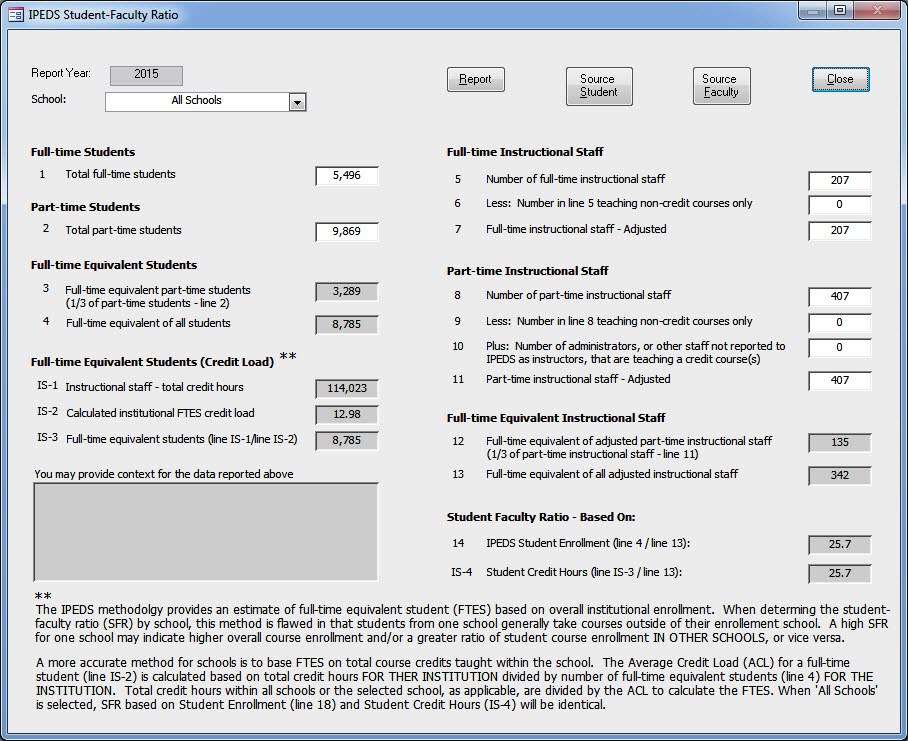Click the 'Report Year:' label
The height and width of the screenshot is (741, 908).
(61, 74)
